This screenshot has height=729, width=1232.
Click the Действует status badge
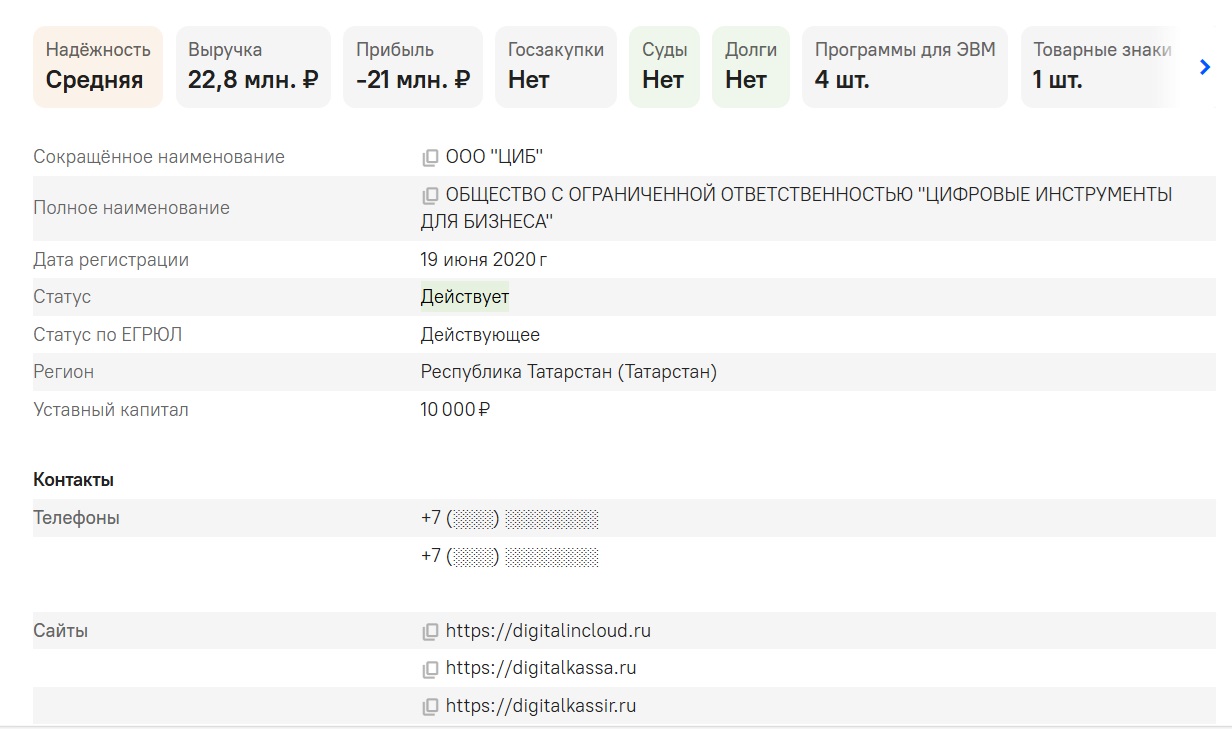[x=464, y=297]
